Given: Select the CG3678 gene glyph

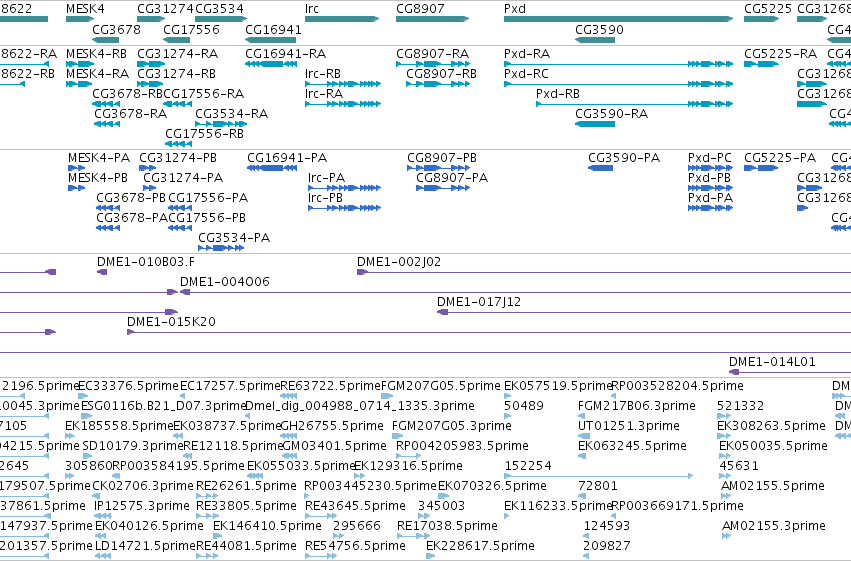Looking at the screenshot, I should 105,40.
